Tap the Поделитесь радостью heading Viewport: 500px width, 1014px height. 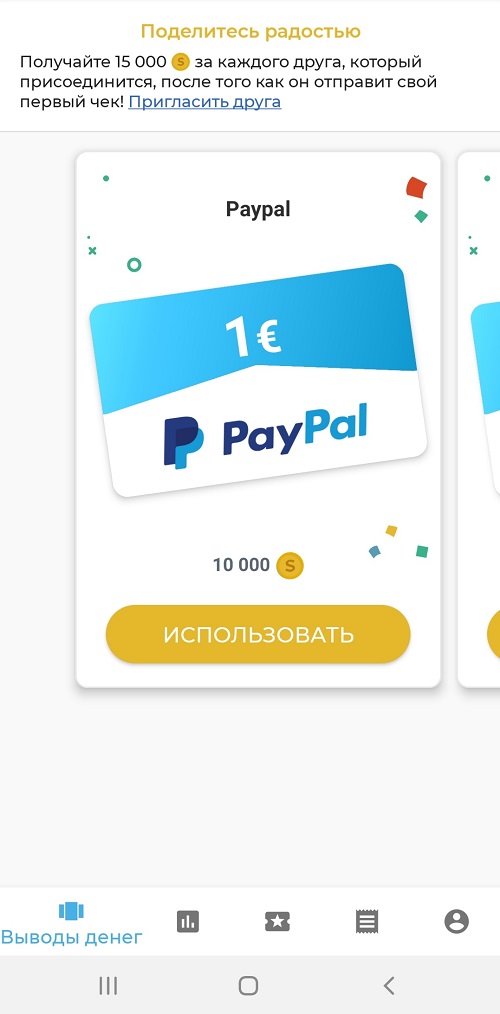[x=250, y=31]
